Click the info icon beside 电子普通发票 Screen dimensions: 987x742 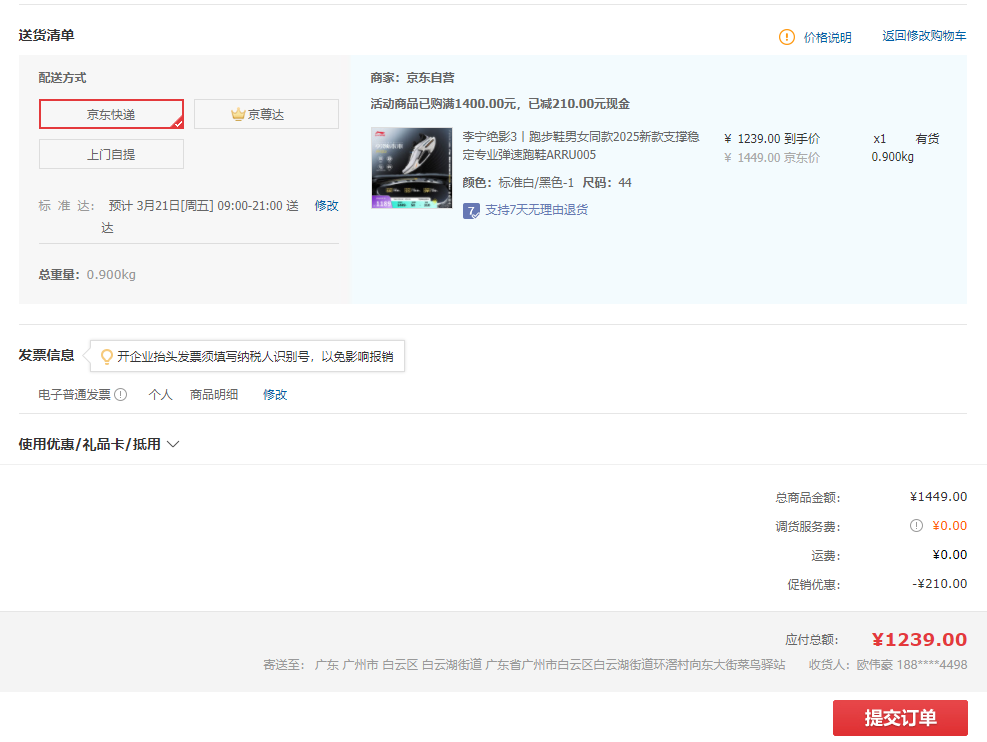pos(121,395)
